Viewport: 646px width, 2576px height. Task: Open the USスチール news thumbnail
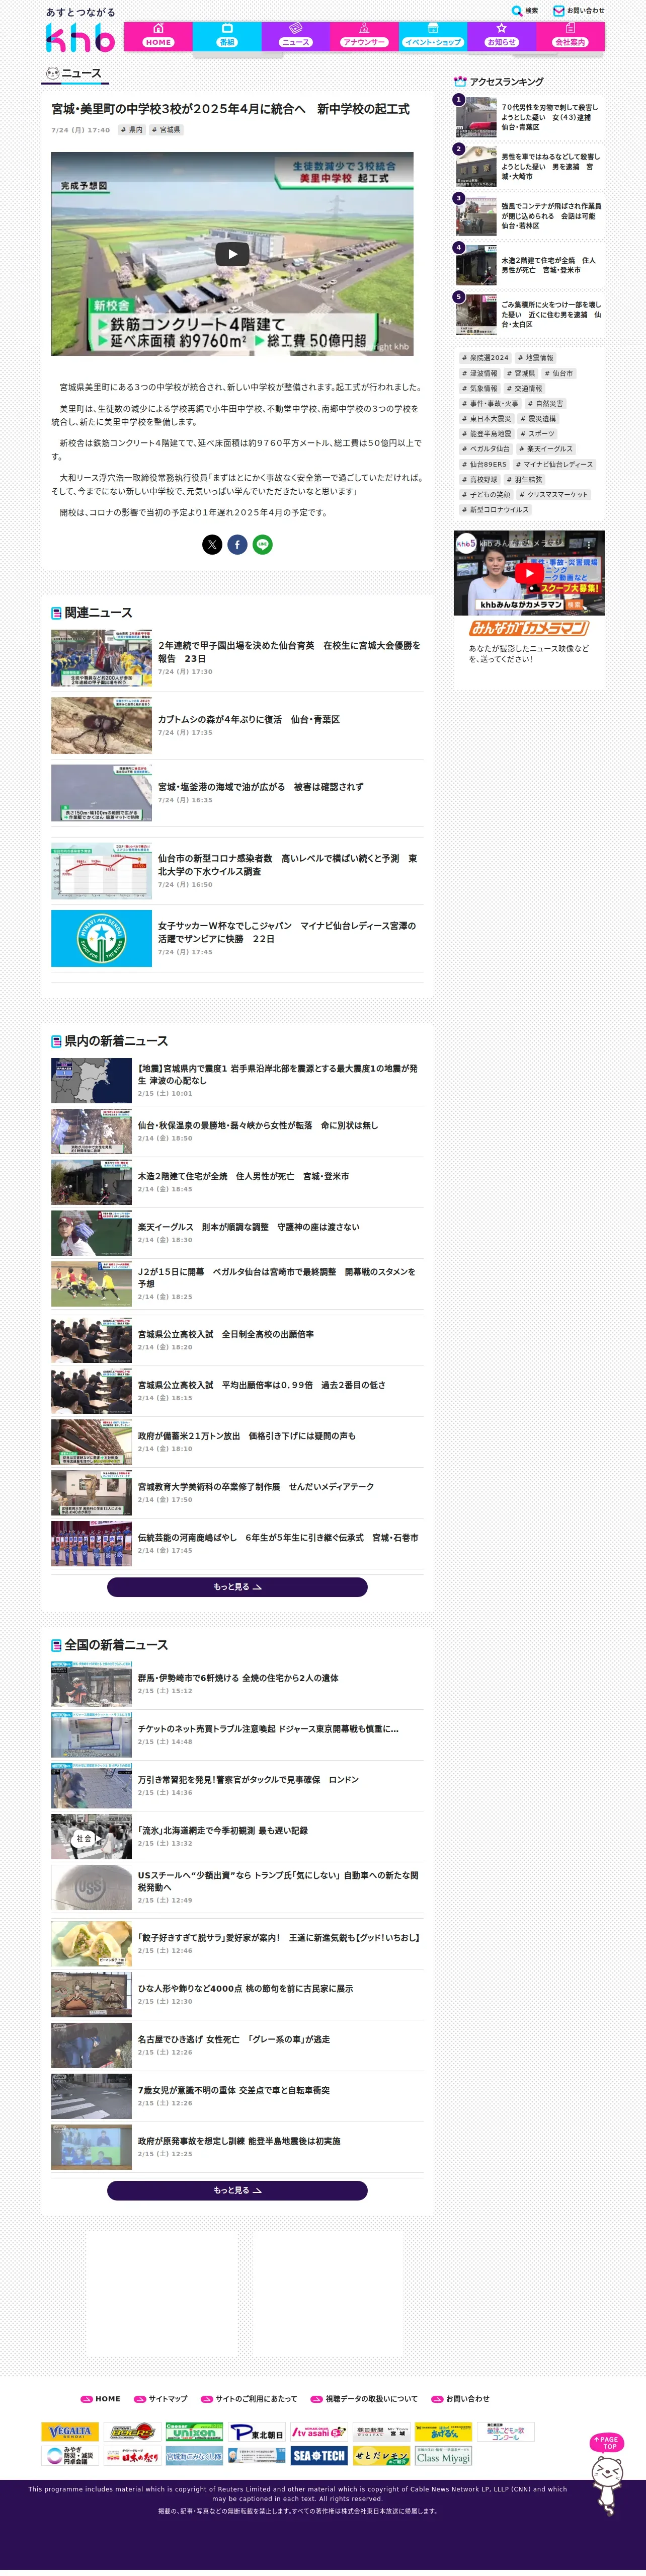91,1887
